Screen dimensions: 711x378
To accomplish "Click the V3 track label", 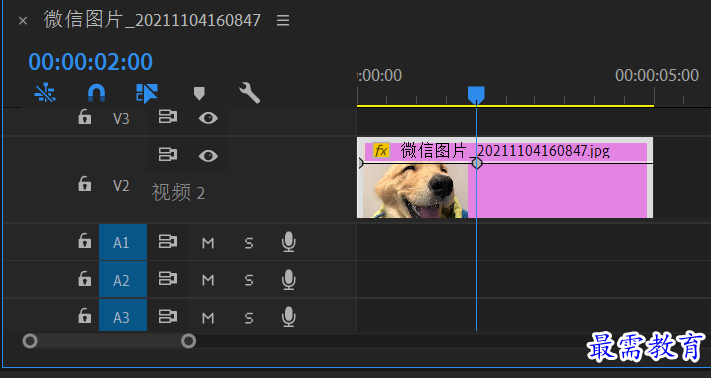I will pos(121,118).
